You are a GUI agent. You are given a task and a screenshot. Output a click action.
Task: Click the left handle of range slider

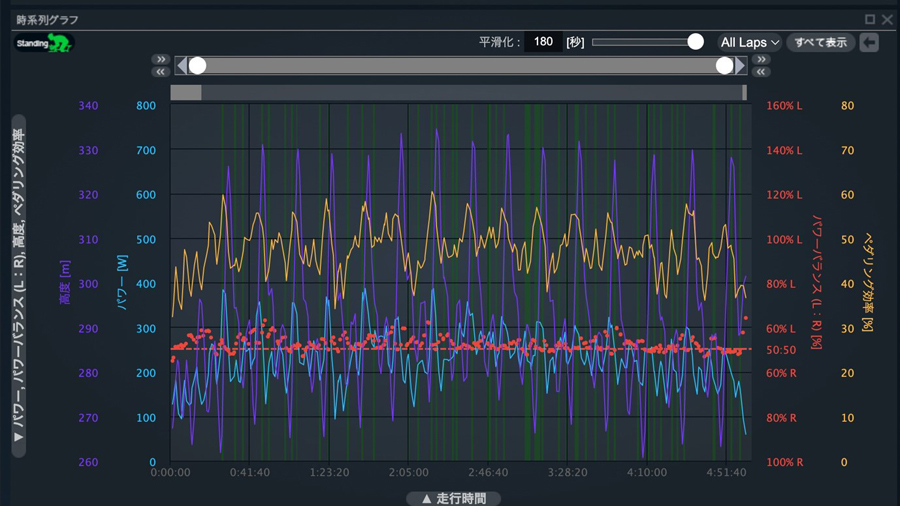point(198,66)
